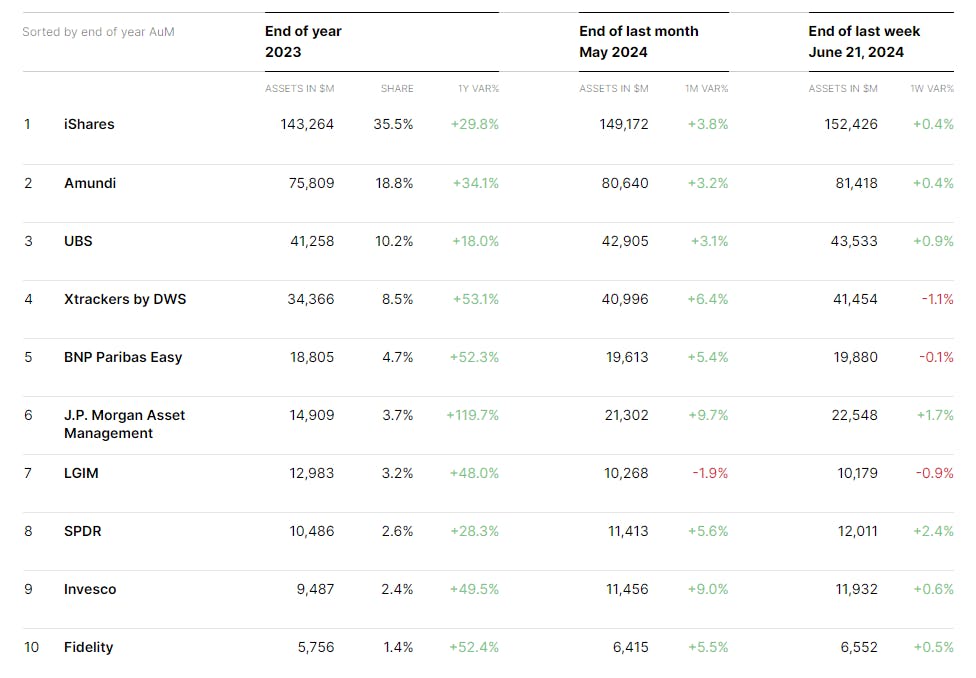Sort by the 1W VAR% column header
This screenshot has height=678, width=976.
pyautogui.click(x=932, y=89)
